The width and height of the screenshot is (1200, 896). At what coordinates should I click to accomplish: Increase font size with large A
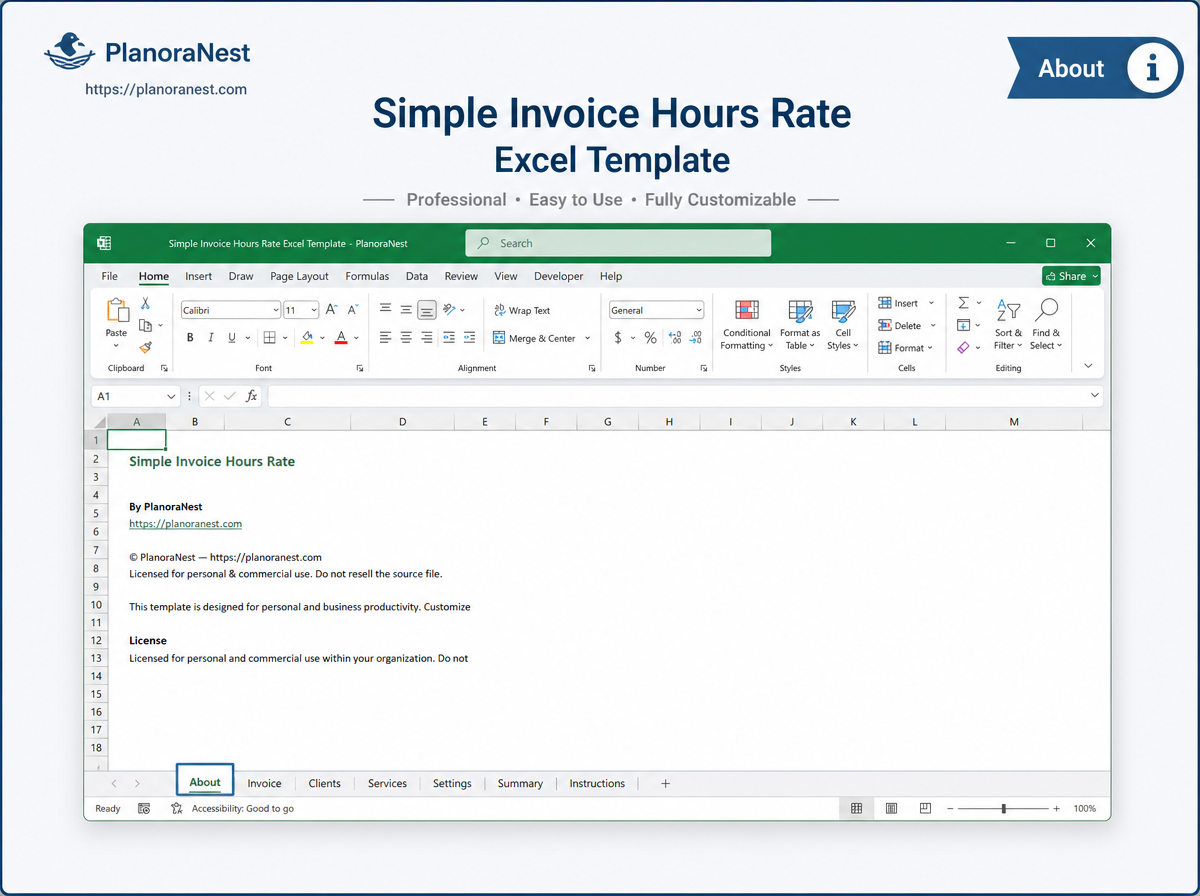tap(332, 310)
